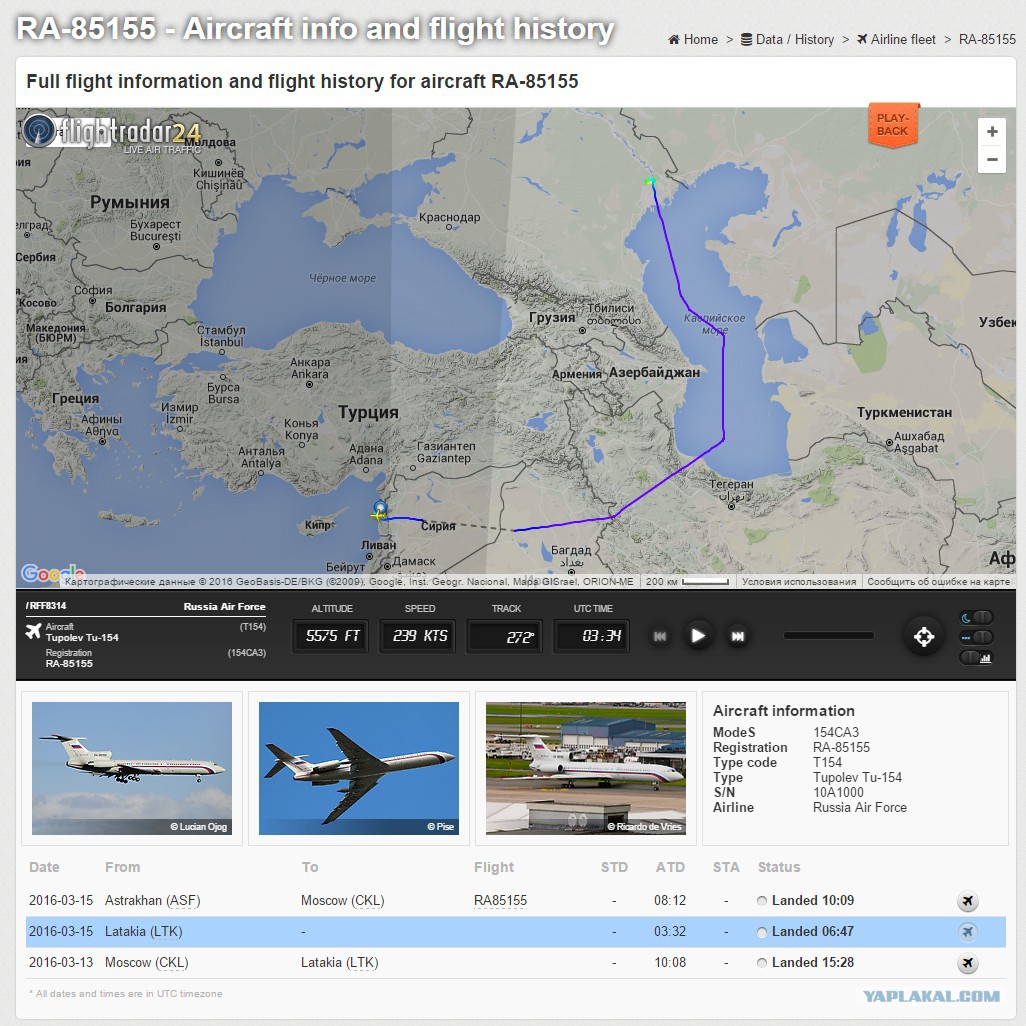Open the Ricardo de Vries aircraft photo
1026x1026 pixels.
click(x=585, y=768)
